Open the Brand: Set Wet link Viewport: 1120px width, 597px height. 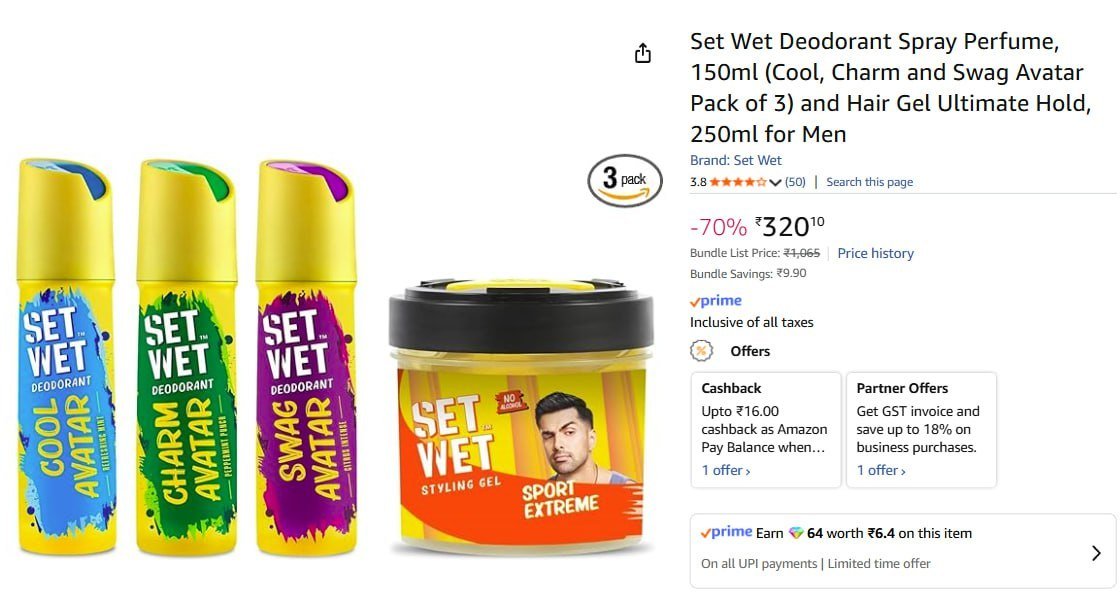[736, 160]
